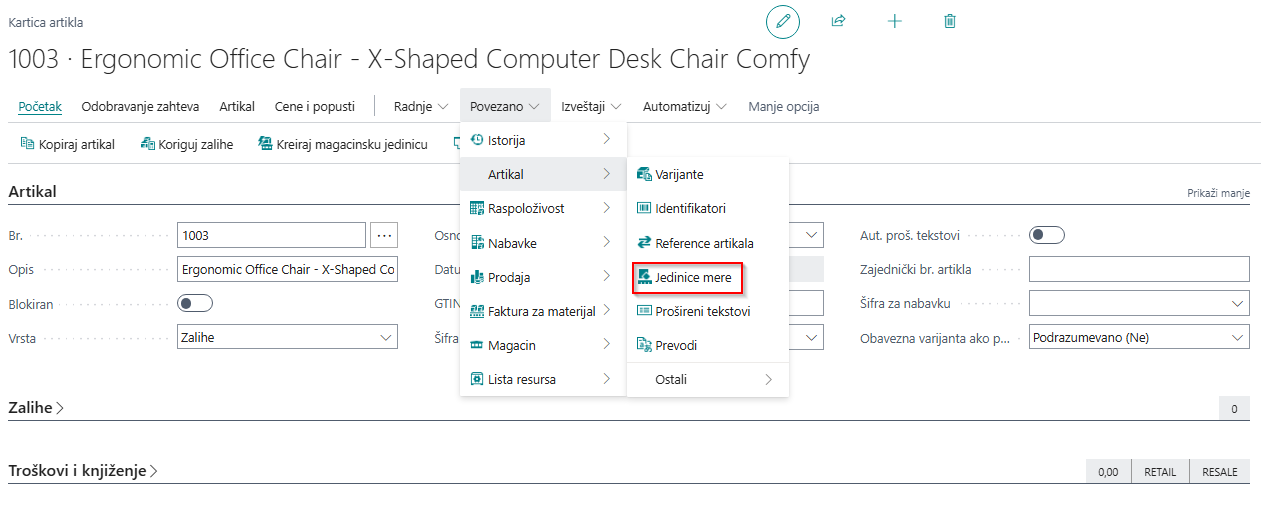The width and height of the screenshot is (1261, 513).
Task: Select Varijante in the Artikal submenu
Action: tap(679, 174)
